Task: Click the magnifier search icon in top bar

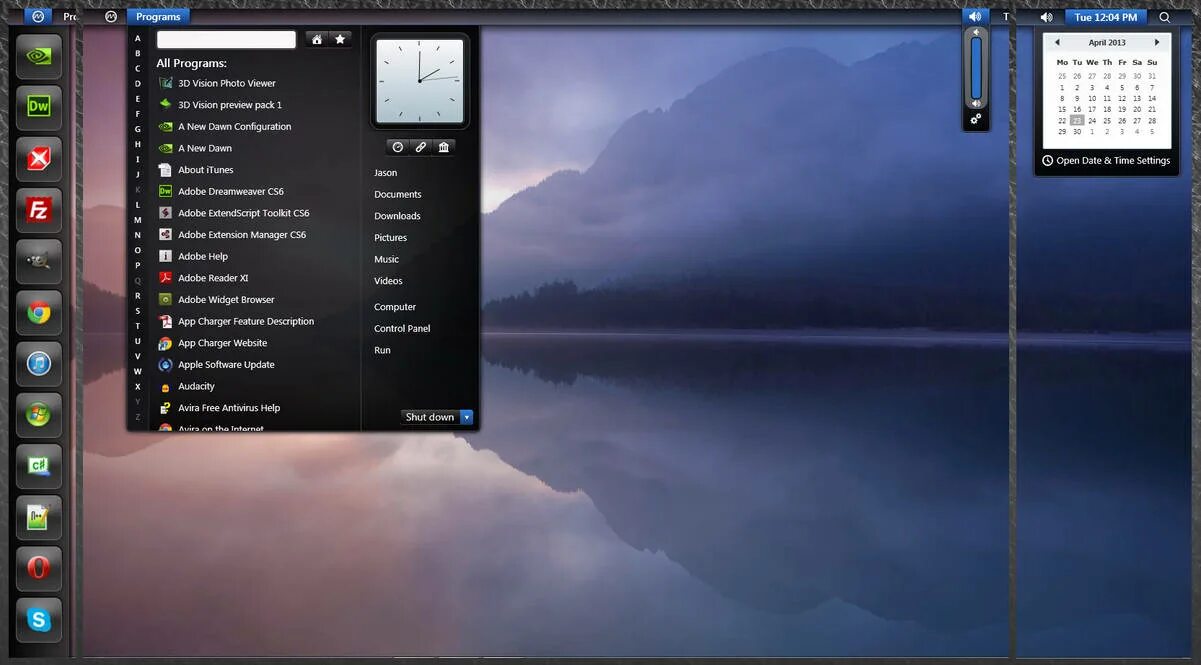Action: (x=1164, y=17)
